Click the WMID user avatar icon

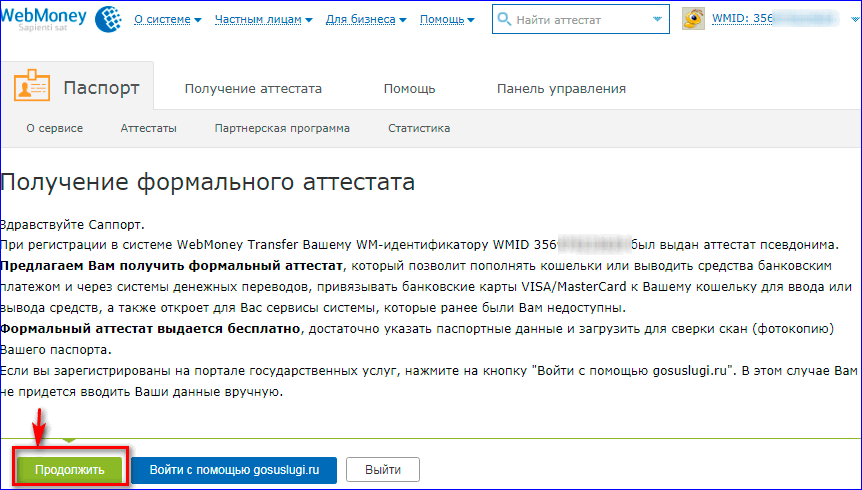[693, 19]
